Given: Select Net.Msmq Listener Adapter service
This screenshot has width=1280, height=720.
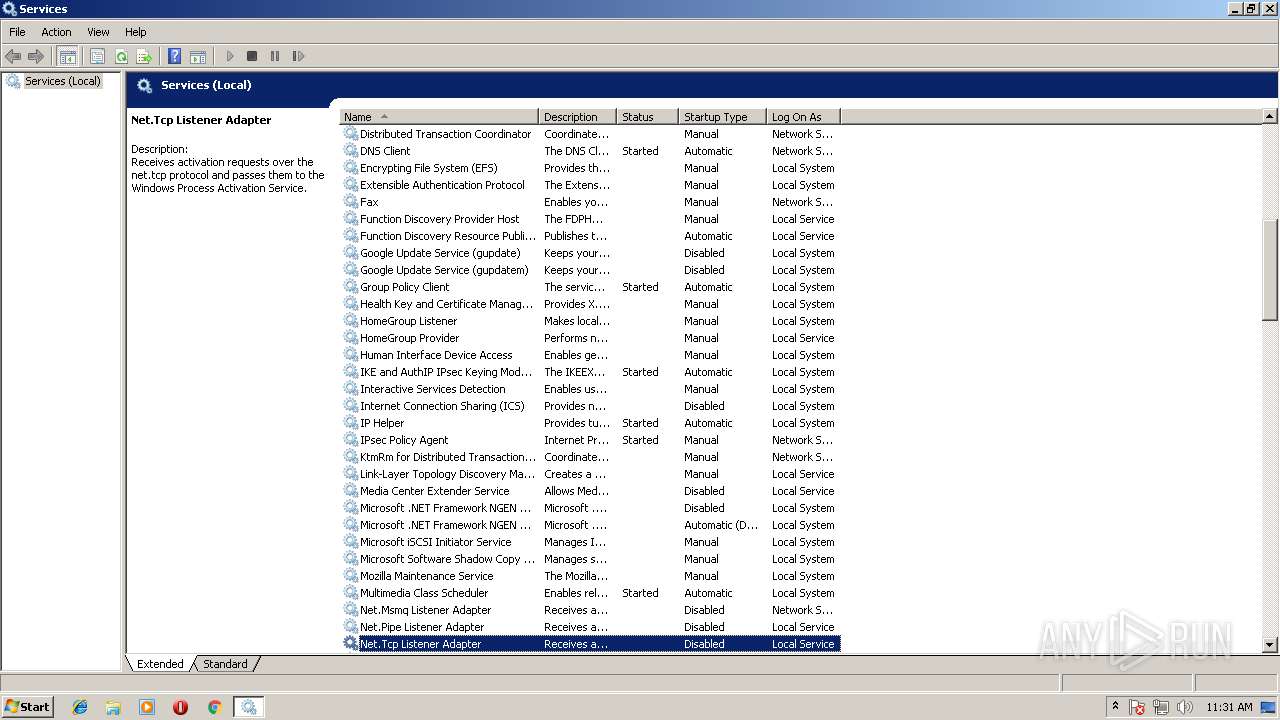Looking at the screenshot, I should click(590, 610).
